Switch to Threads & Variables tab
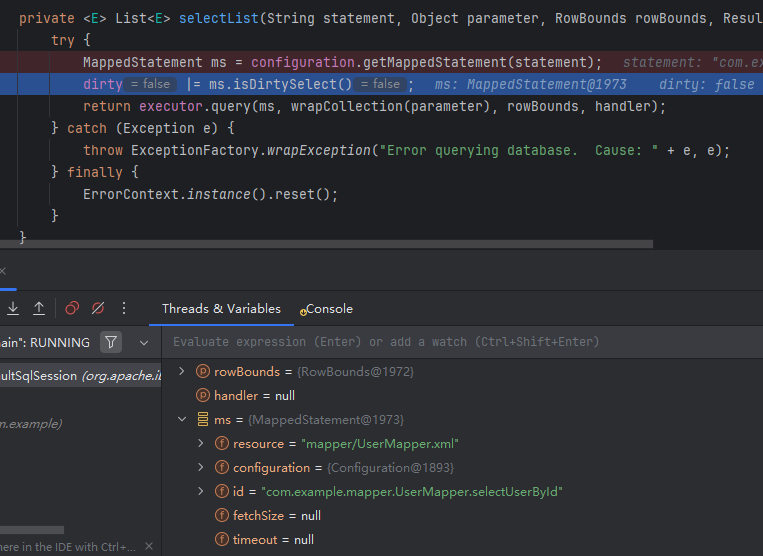 coord(221,309)
